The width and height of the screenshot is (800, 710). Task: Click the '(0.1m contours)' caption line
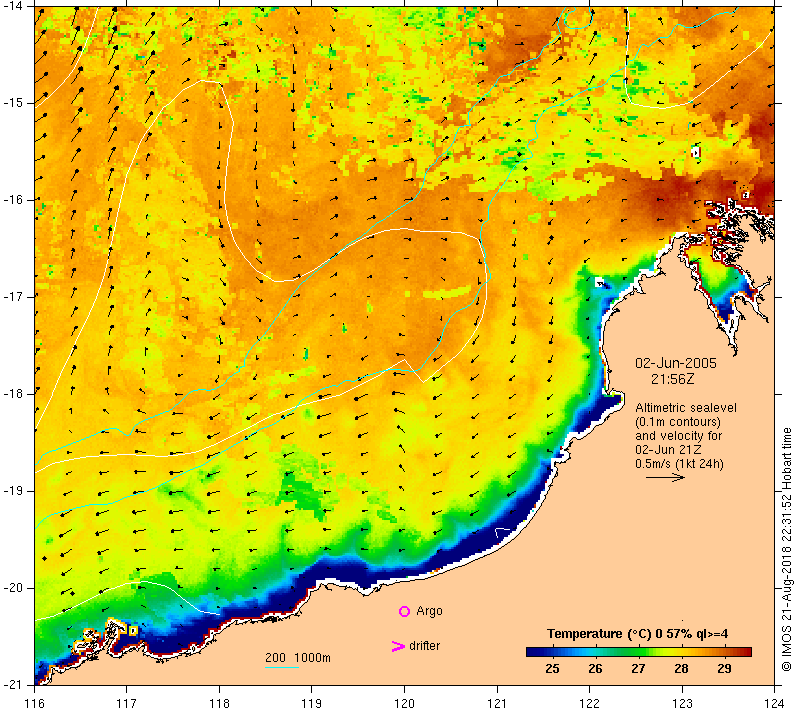click(x=678, y=422)
